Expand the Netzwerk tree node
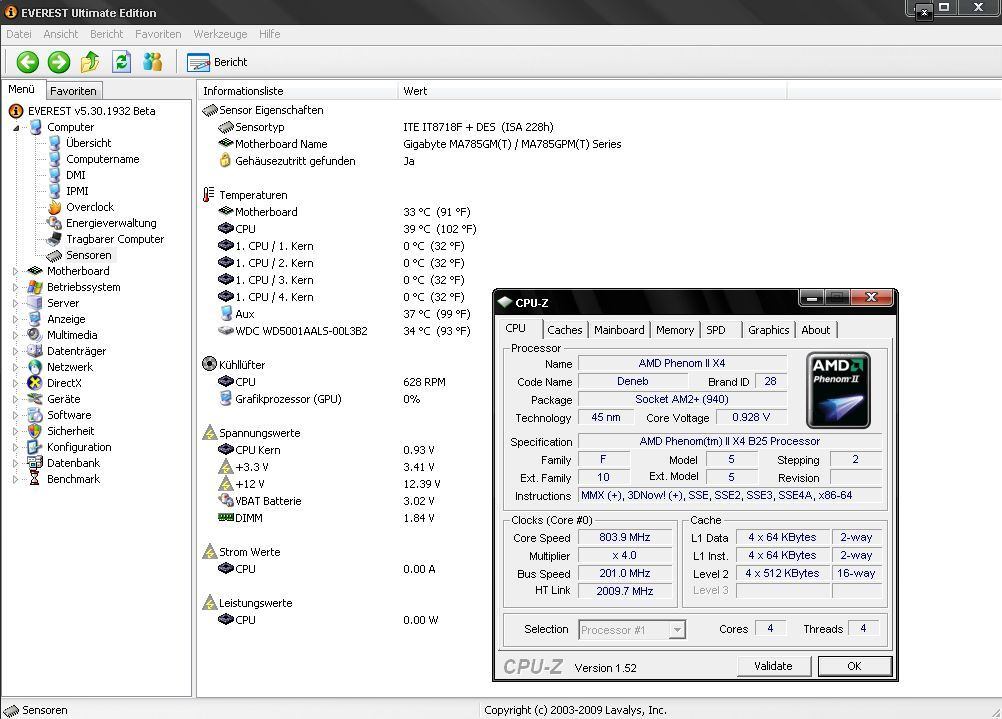 click(16, 367)
